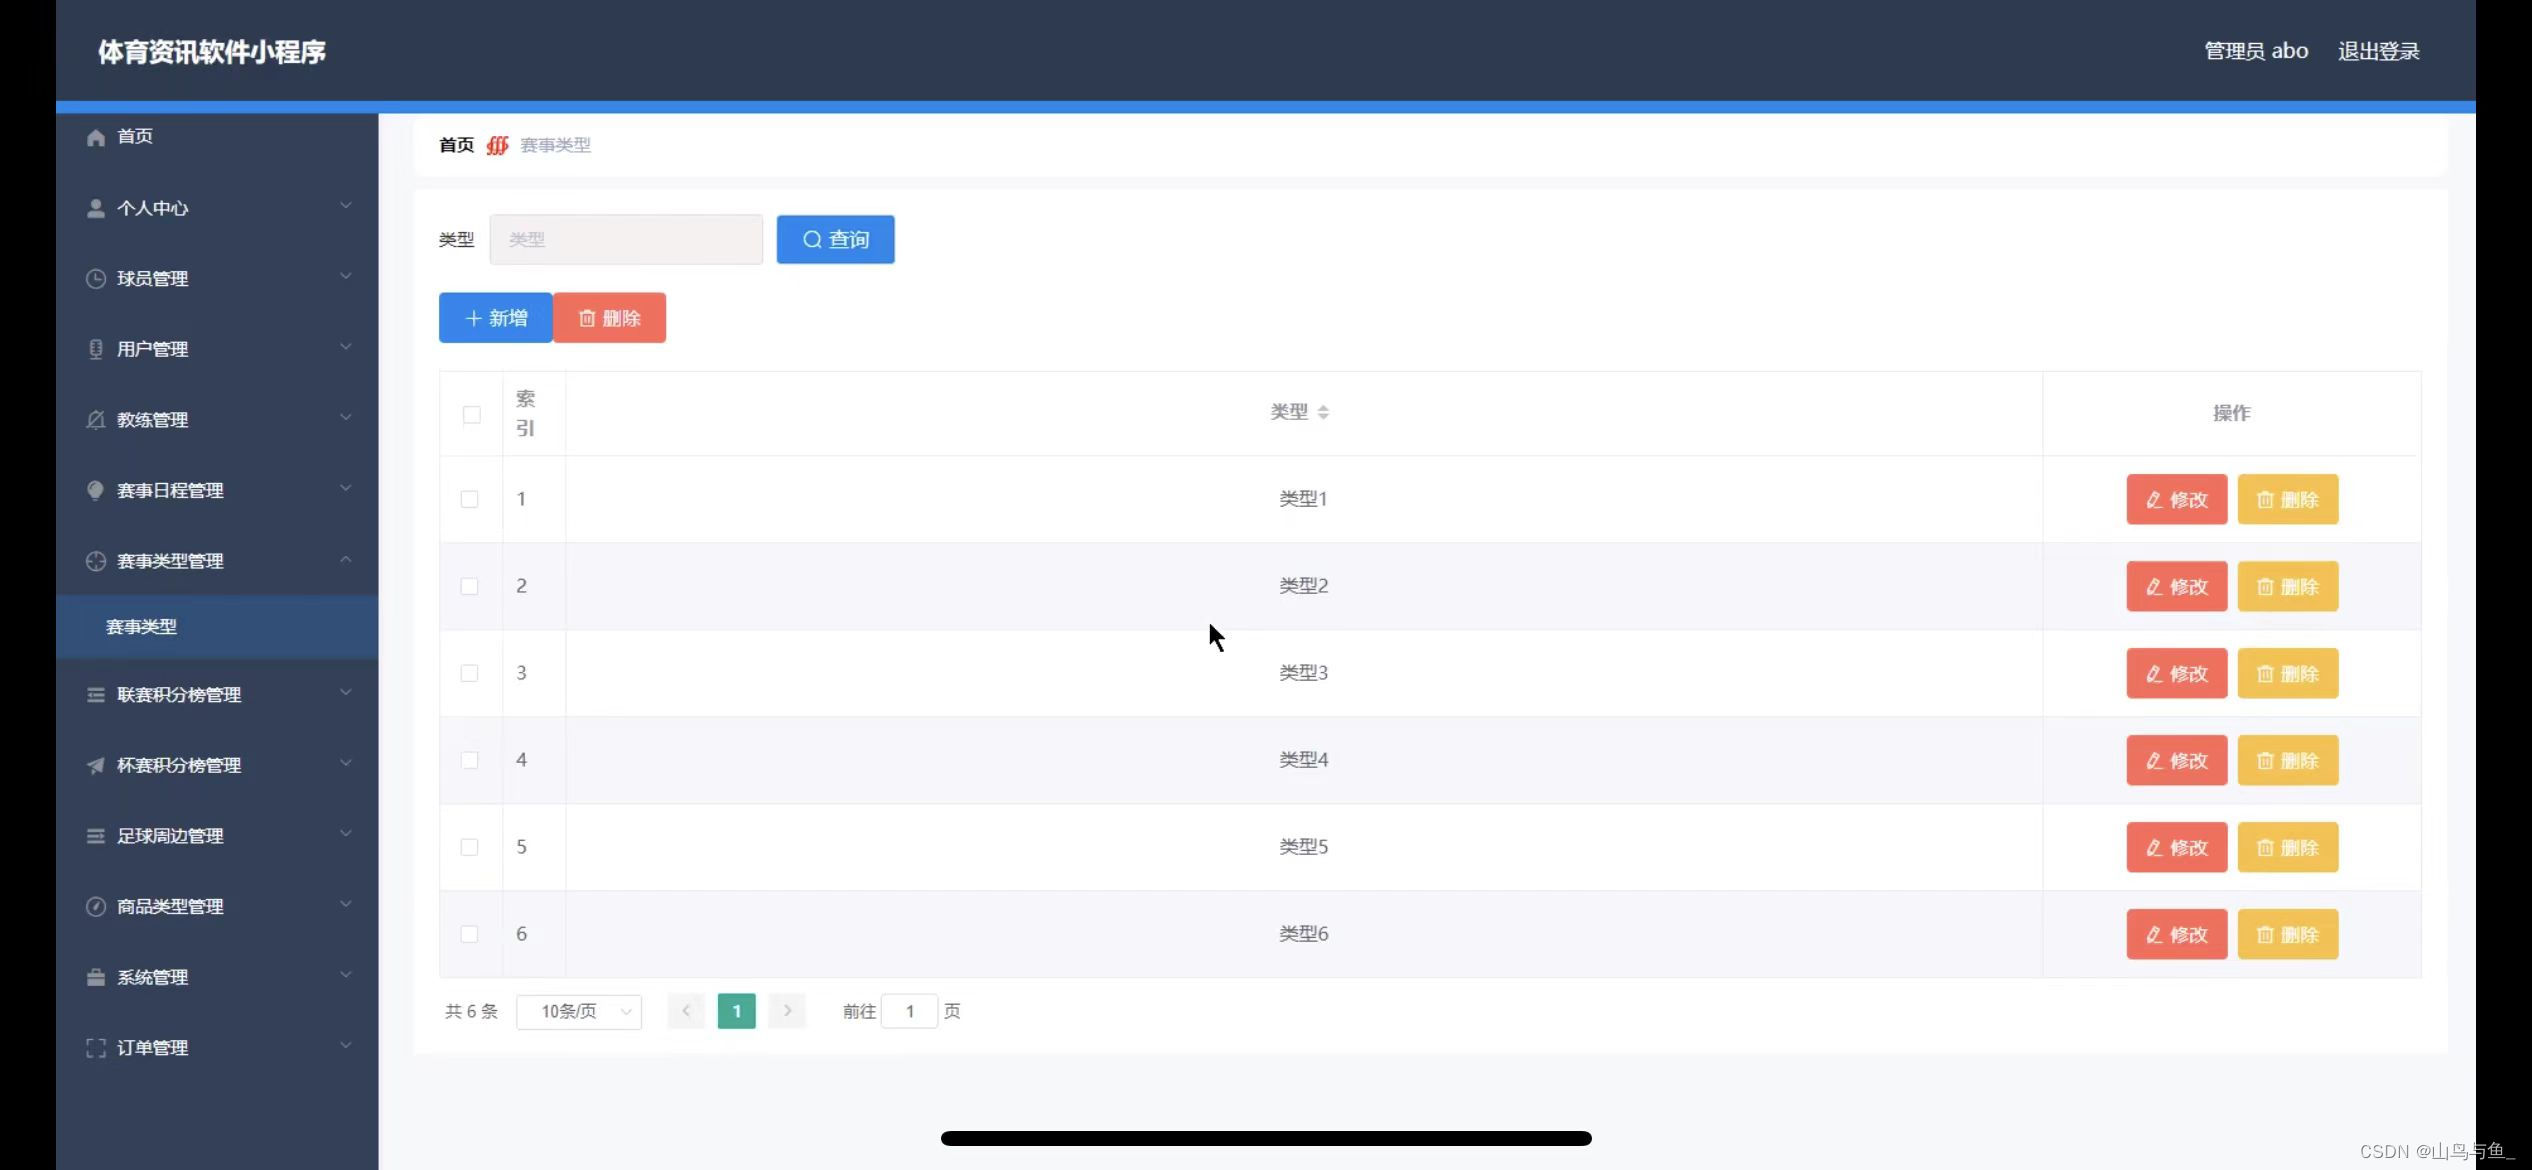Expand the 赛事日程管理 menu chevron
The image size is (2532, 1170).
[x=346, y=488]
